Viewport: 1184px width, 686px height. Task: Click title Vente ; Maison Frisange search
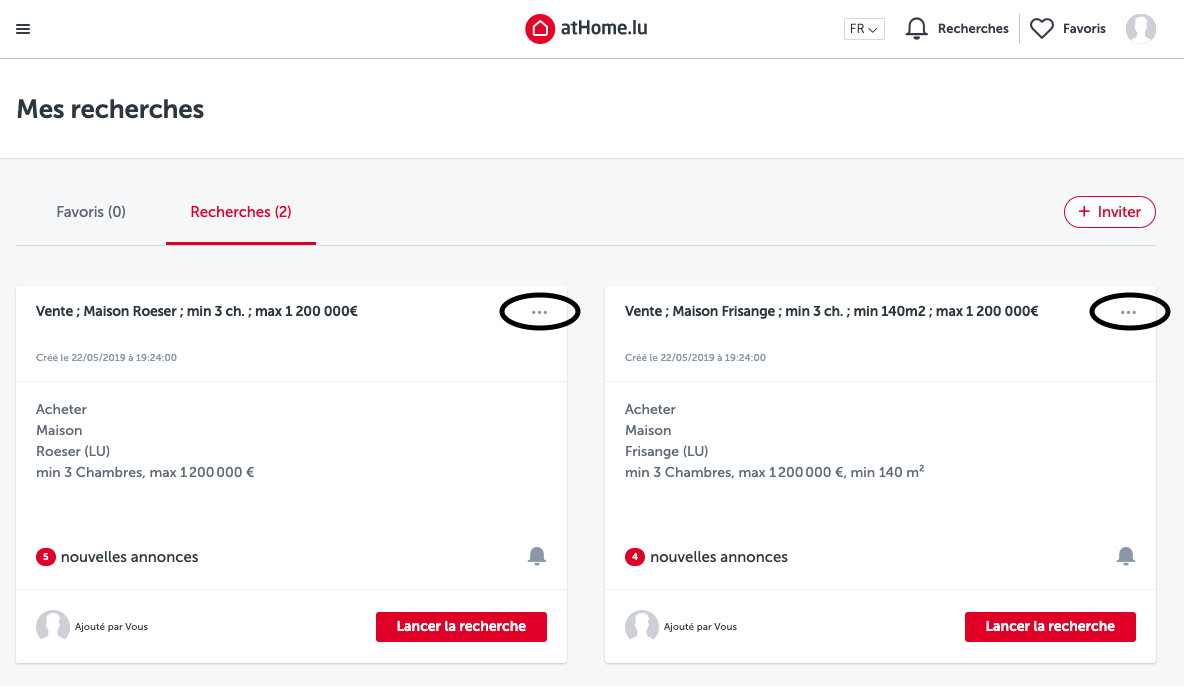click(831, 311)
